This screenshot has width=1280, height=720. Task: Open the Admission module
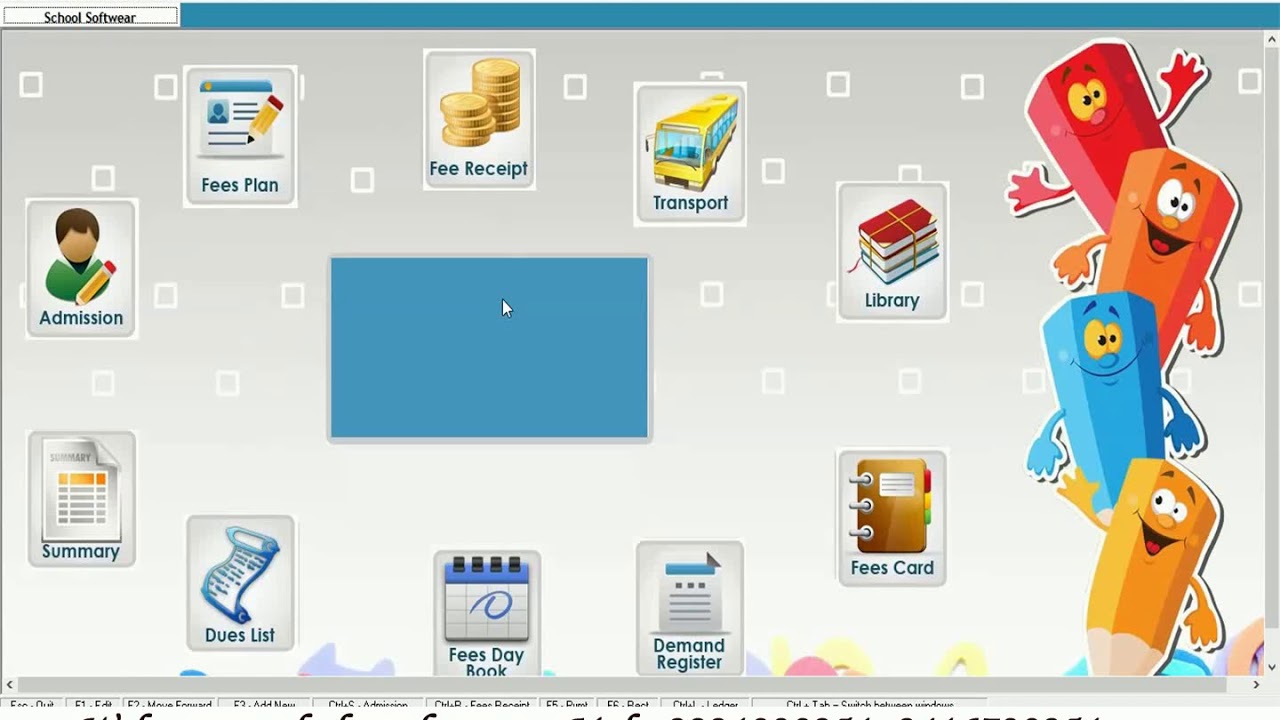point(81,268)
